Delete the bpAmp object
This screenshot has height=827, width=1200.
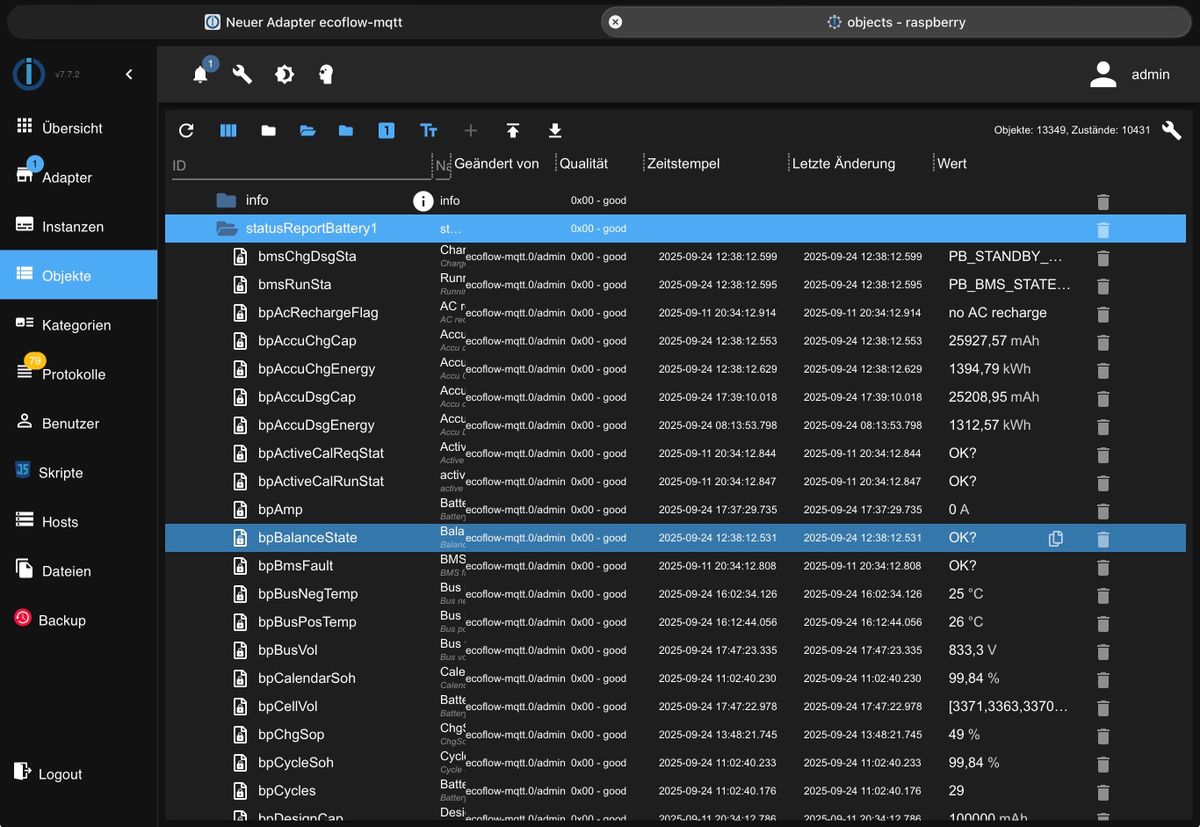pos(1103,510)
